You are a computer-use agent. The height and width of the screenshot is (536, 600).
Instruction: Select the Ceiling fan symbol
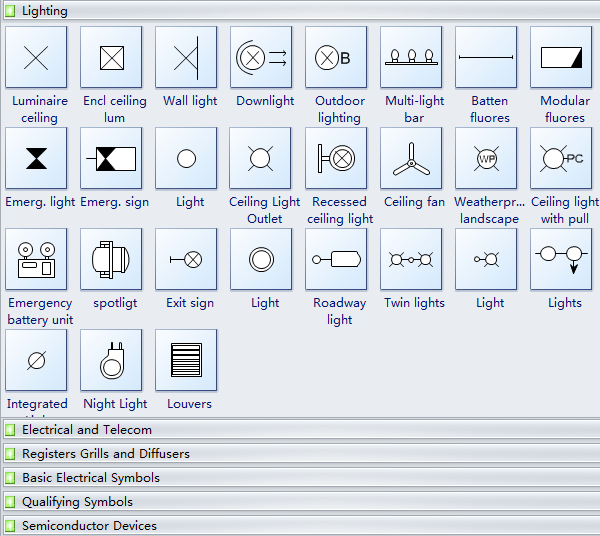click(x=411, y=158)
